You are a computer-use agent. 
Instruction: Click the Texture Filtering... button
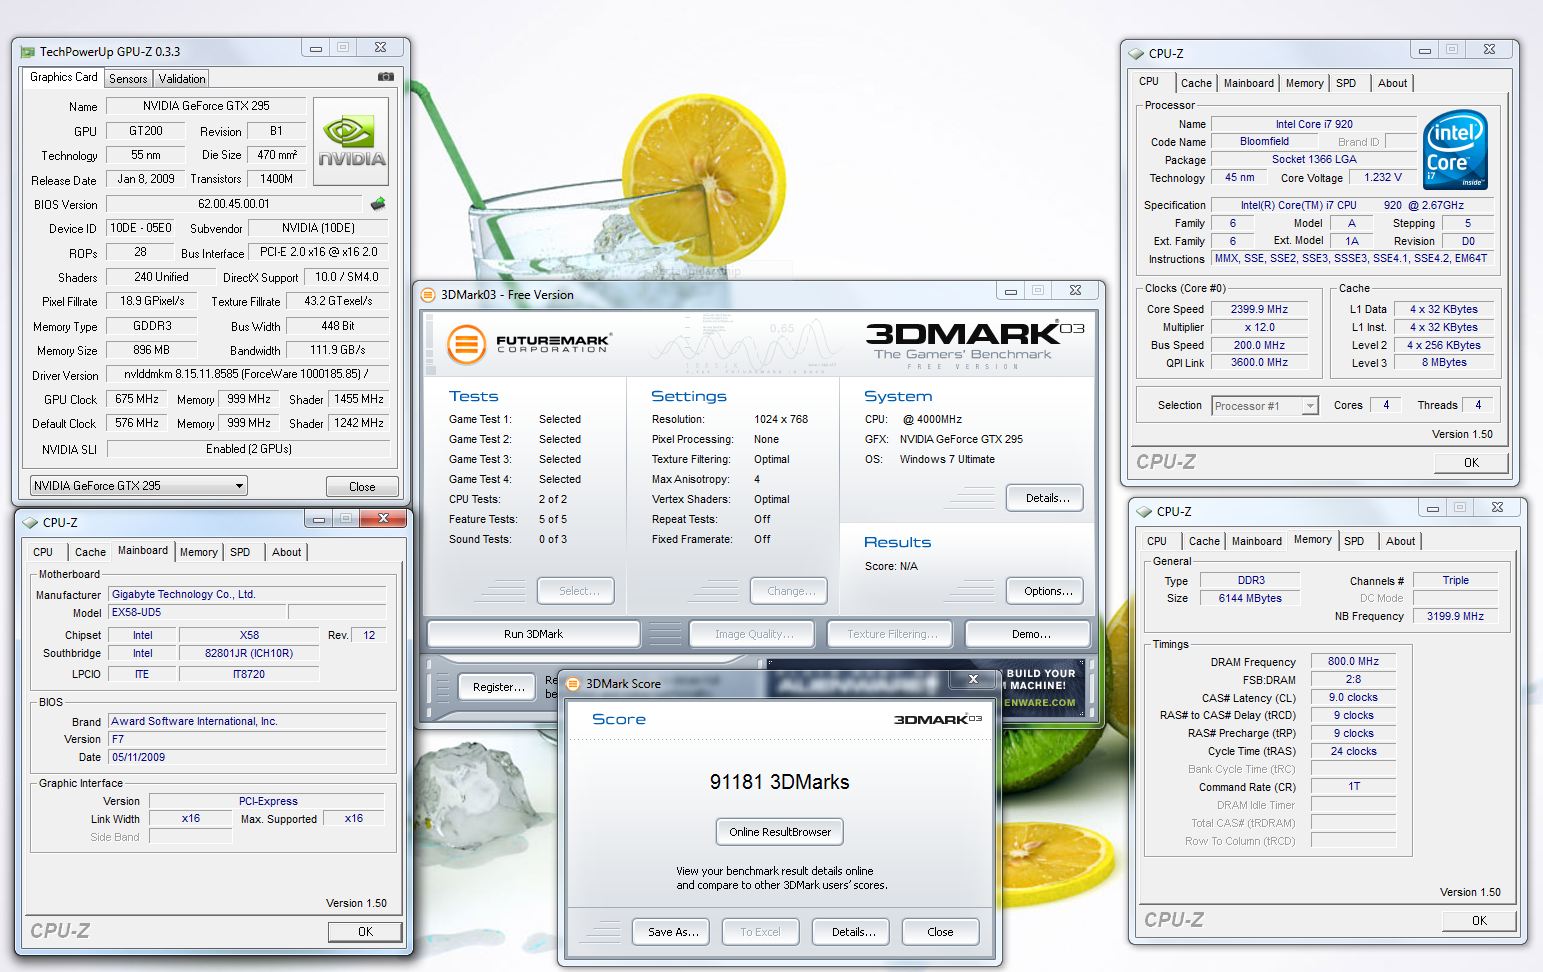pos(892,634)
